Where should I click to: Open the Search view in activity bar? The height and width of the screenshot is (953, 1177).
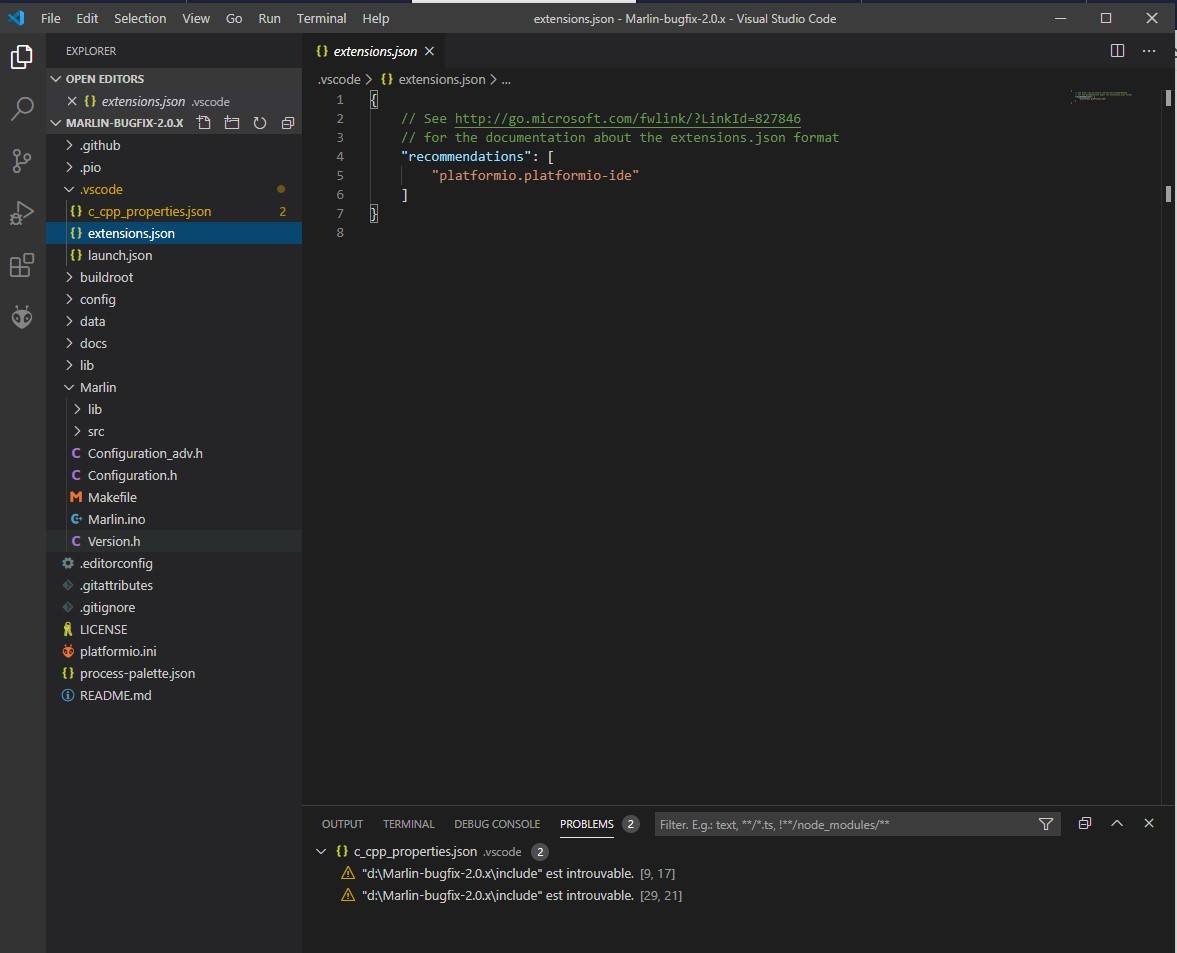click(22, 109)
